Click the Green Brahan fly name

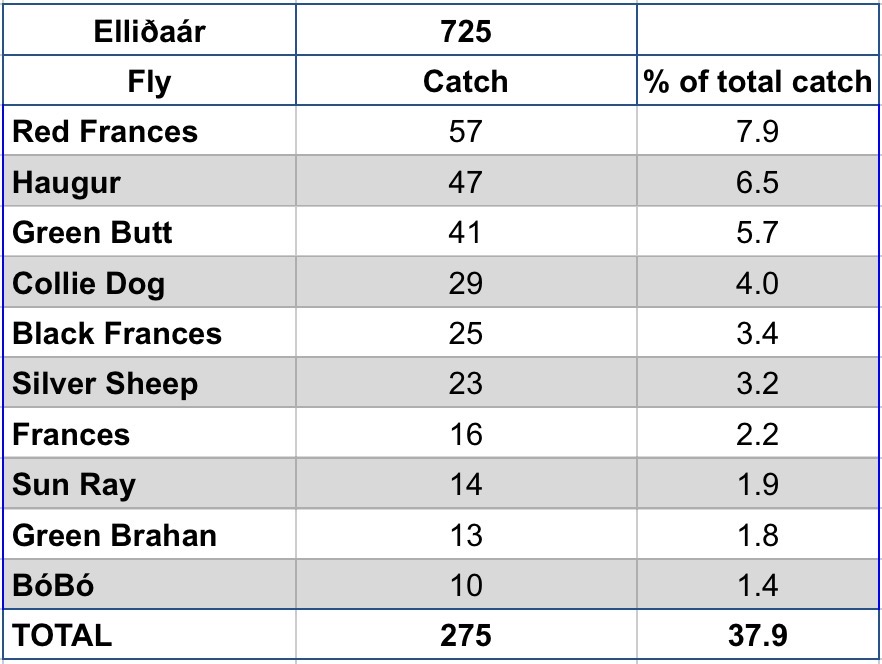tap(114, 535)
